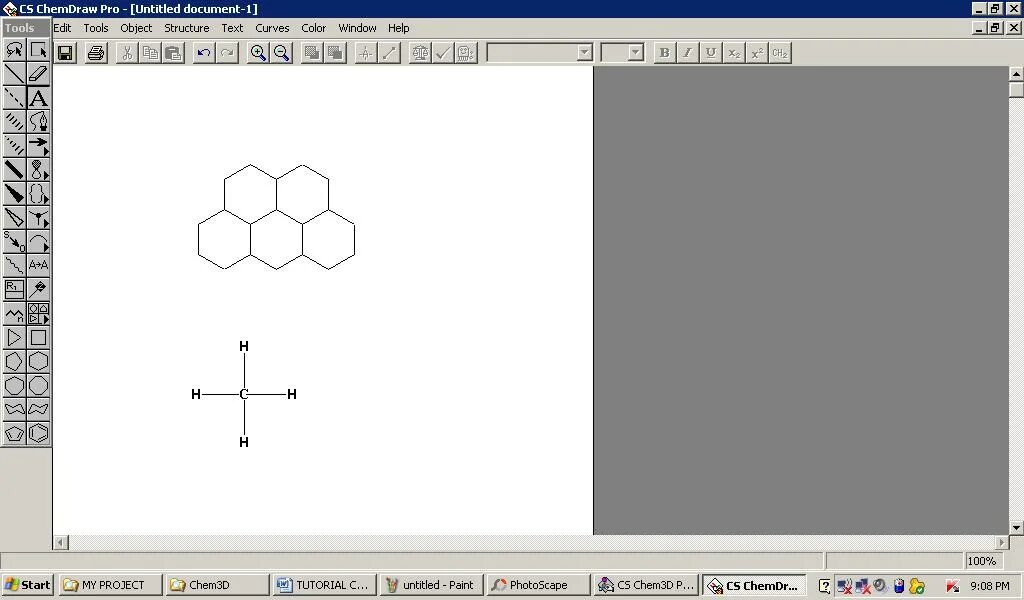Open the Color menu
The height and width of the screenshot is (600, 1024).
pos(313,28)
